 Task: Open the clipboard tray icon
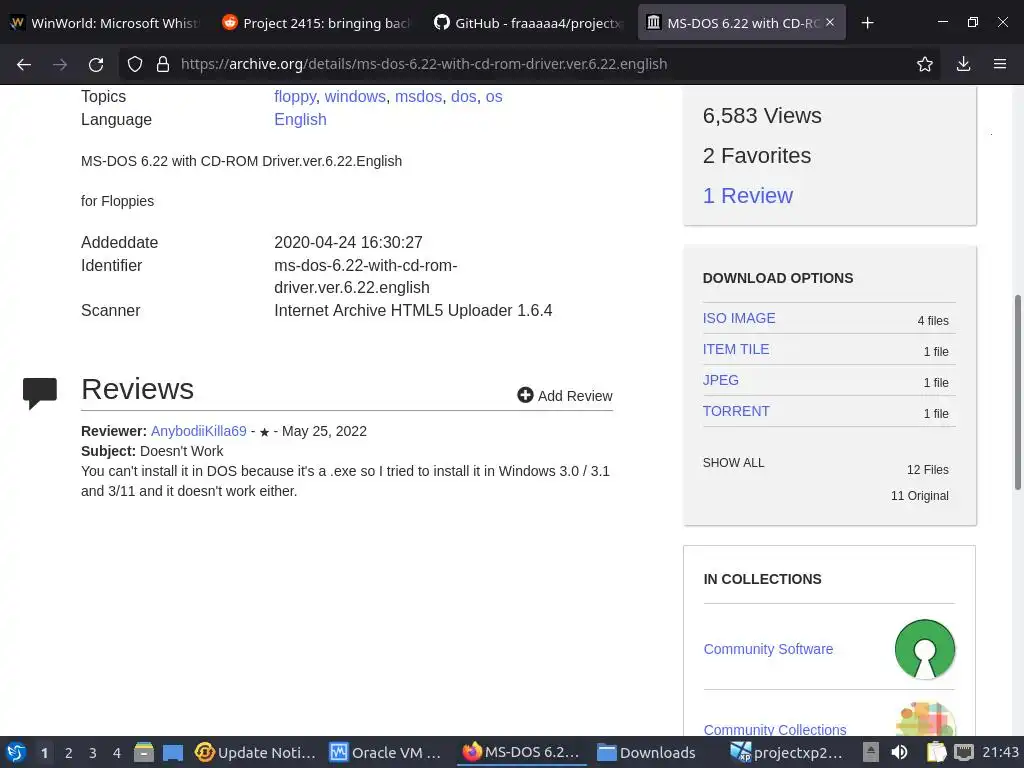coord(936,752)
